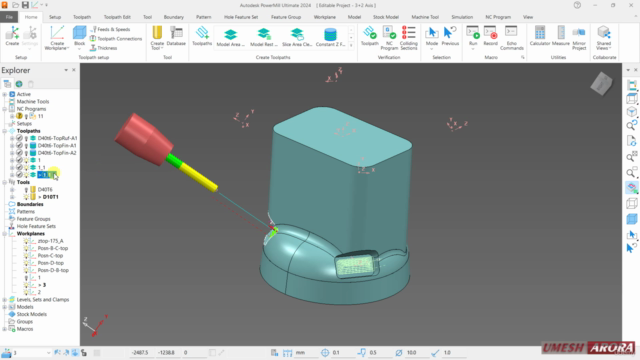Toggle light bulb for D40t6-TopRuf-A1
The image size is (640, 360).
tap(26, 138)
